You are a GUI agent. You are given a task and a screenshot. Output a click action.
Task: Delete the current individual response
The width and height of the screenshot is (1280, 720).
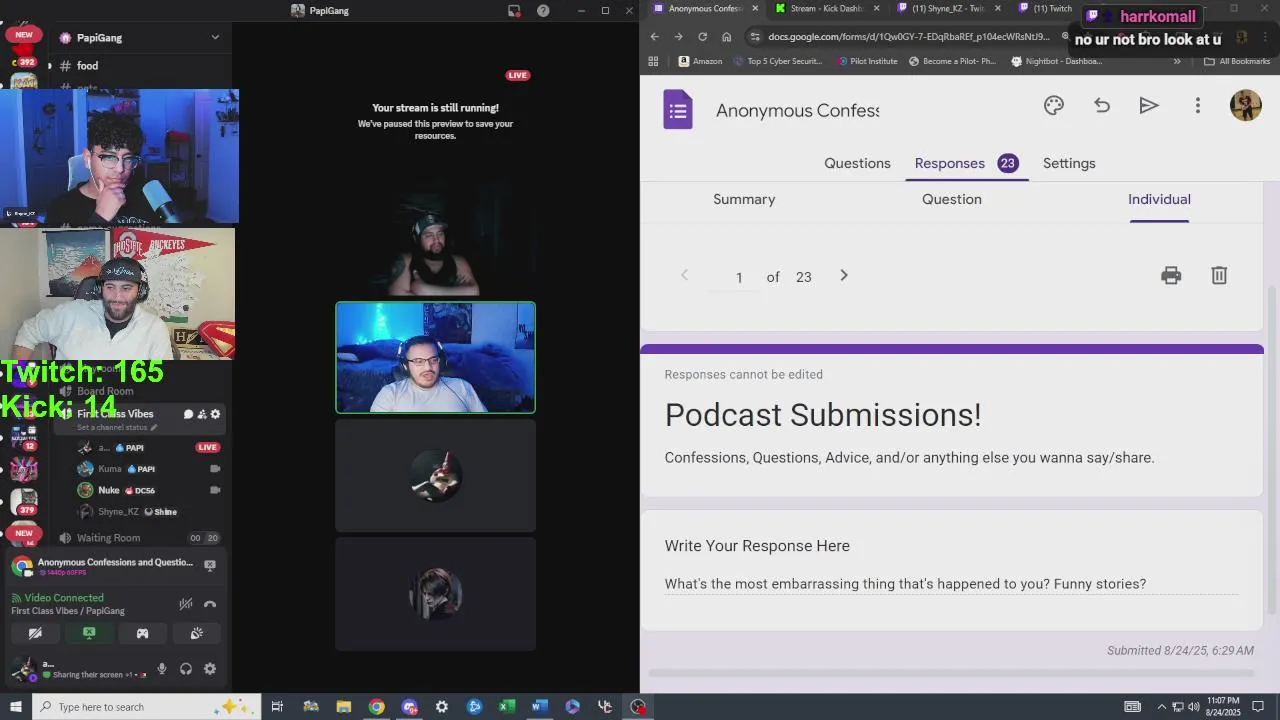point(1219,276)
